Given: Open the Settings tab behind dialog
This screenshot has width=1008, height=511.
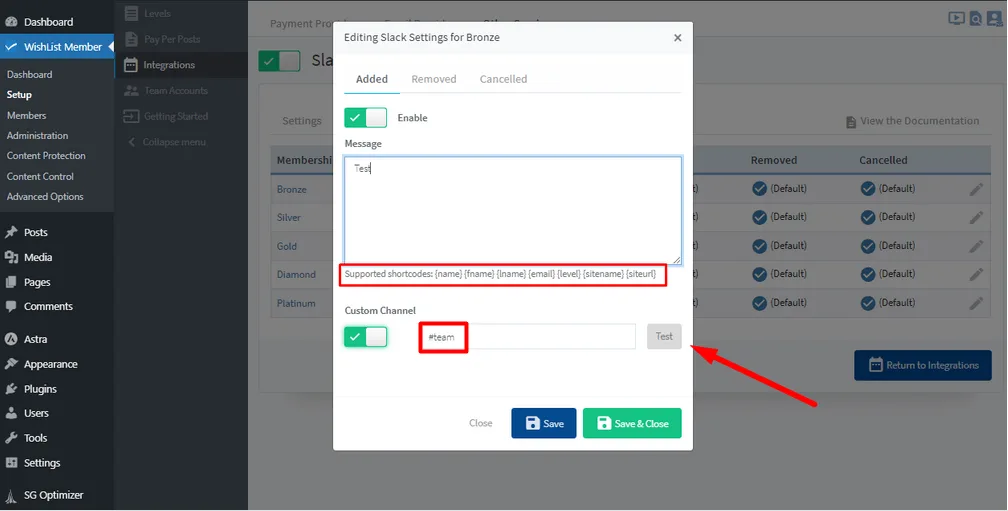Looking at the screenshot, I should [x=302, y=121].
